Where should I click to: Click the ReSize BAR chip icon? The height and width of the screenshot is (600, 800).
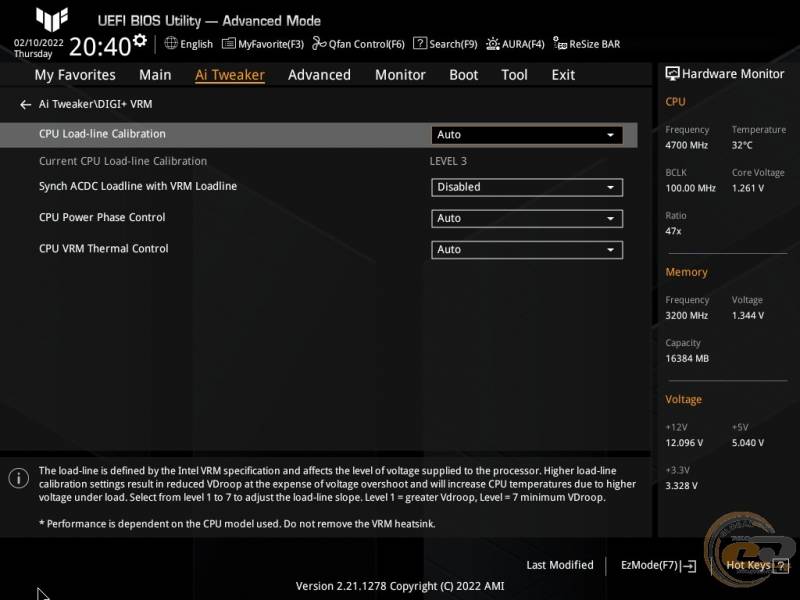560,43
